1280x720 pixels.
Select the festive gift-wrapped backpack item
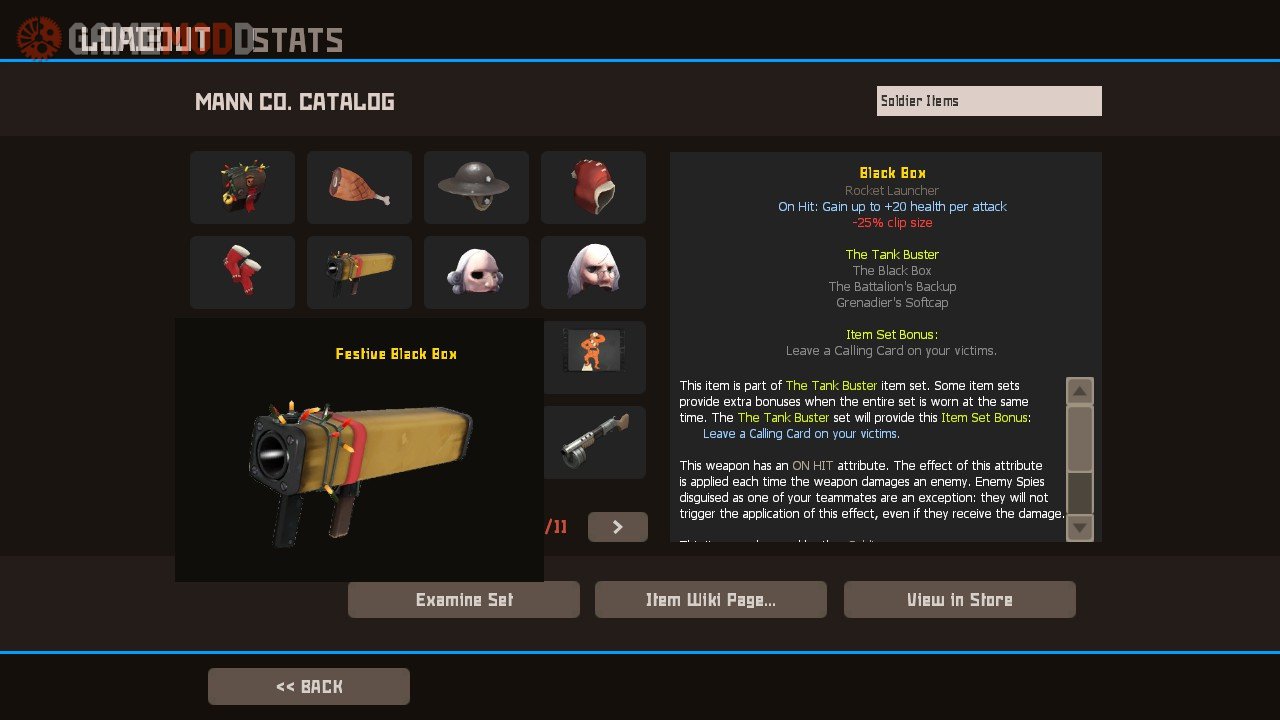click(x=242, y=187)
